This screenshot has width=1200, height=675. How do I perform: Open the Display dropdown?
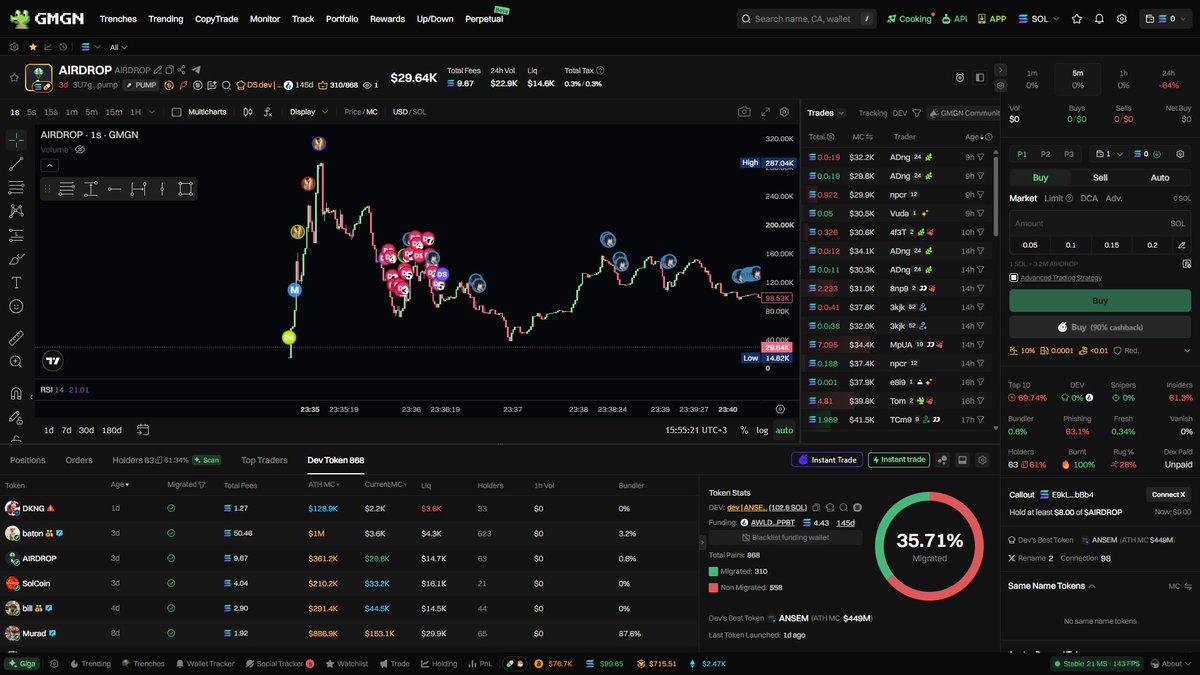click(x=308, y=112)
